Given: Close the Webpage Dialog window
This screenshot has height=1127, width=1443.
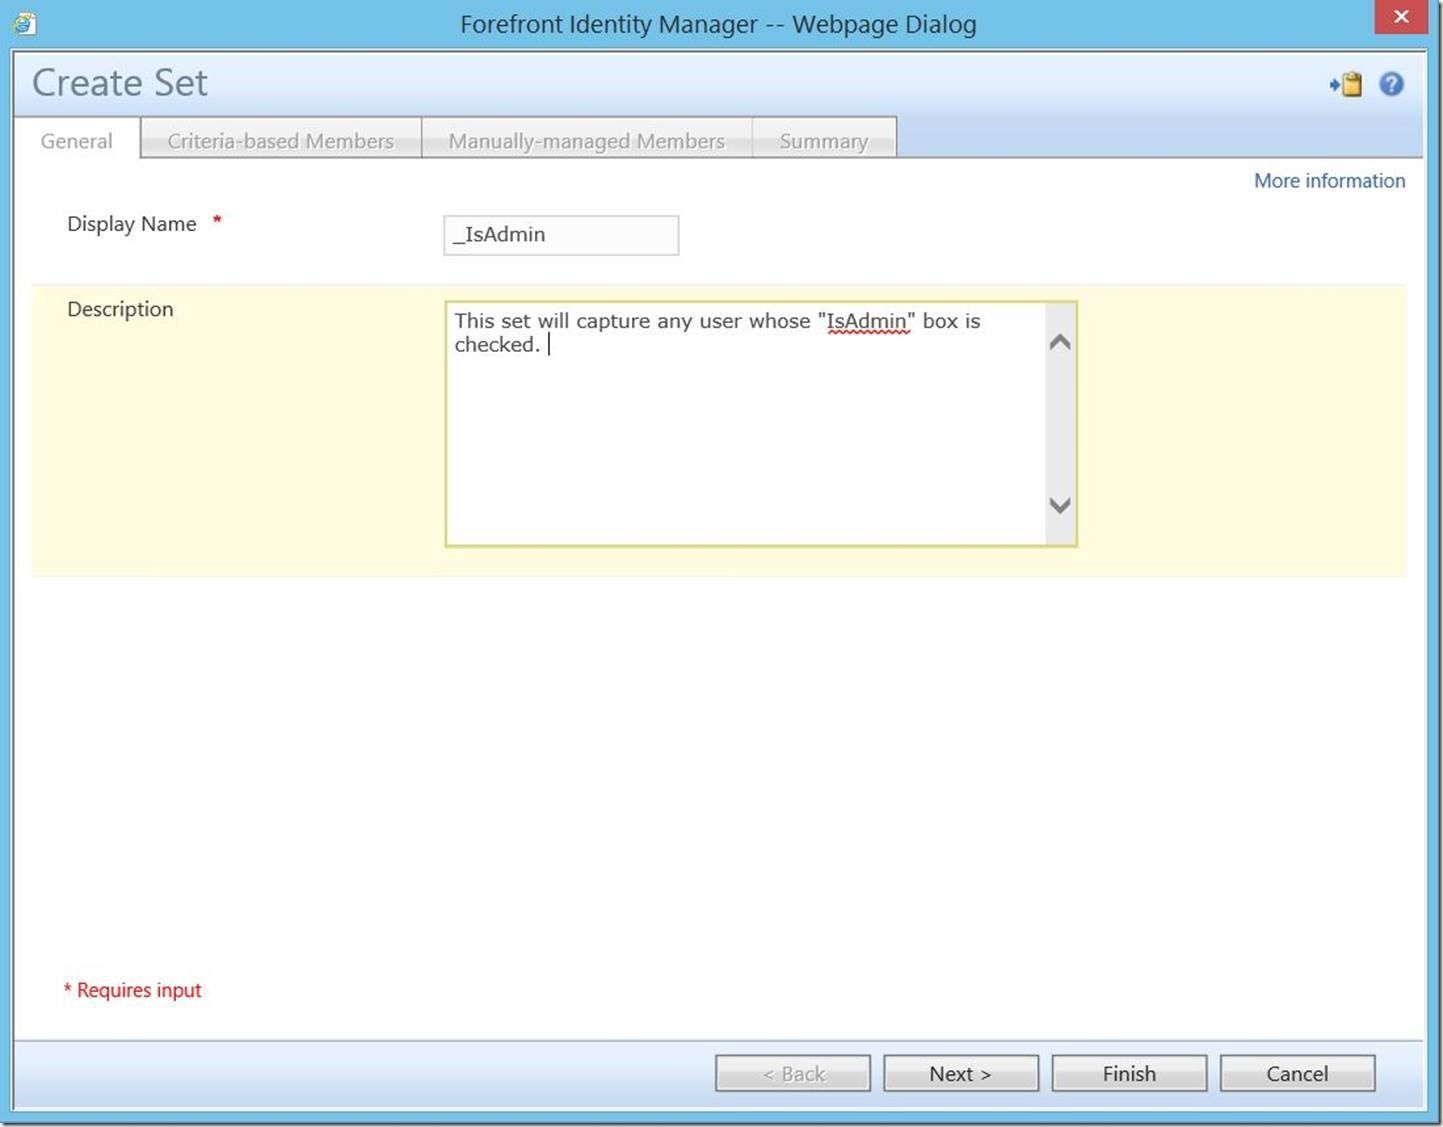Looking at the screenshot, I should point(1401,17).
